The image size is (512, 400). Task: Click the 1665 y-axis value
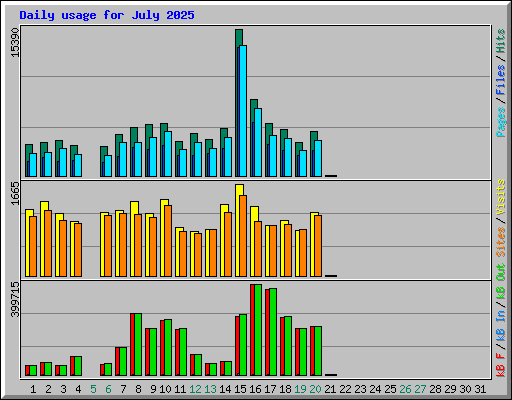tap(15, 193)
